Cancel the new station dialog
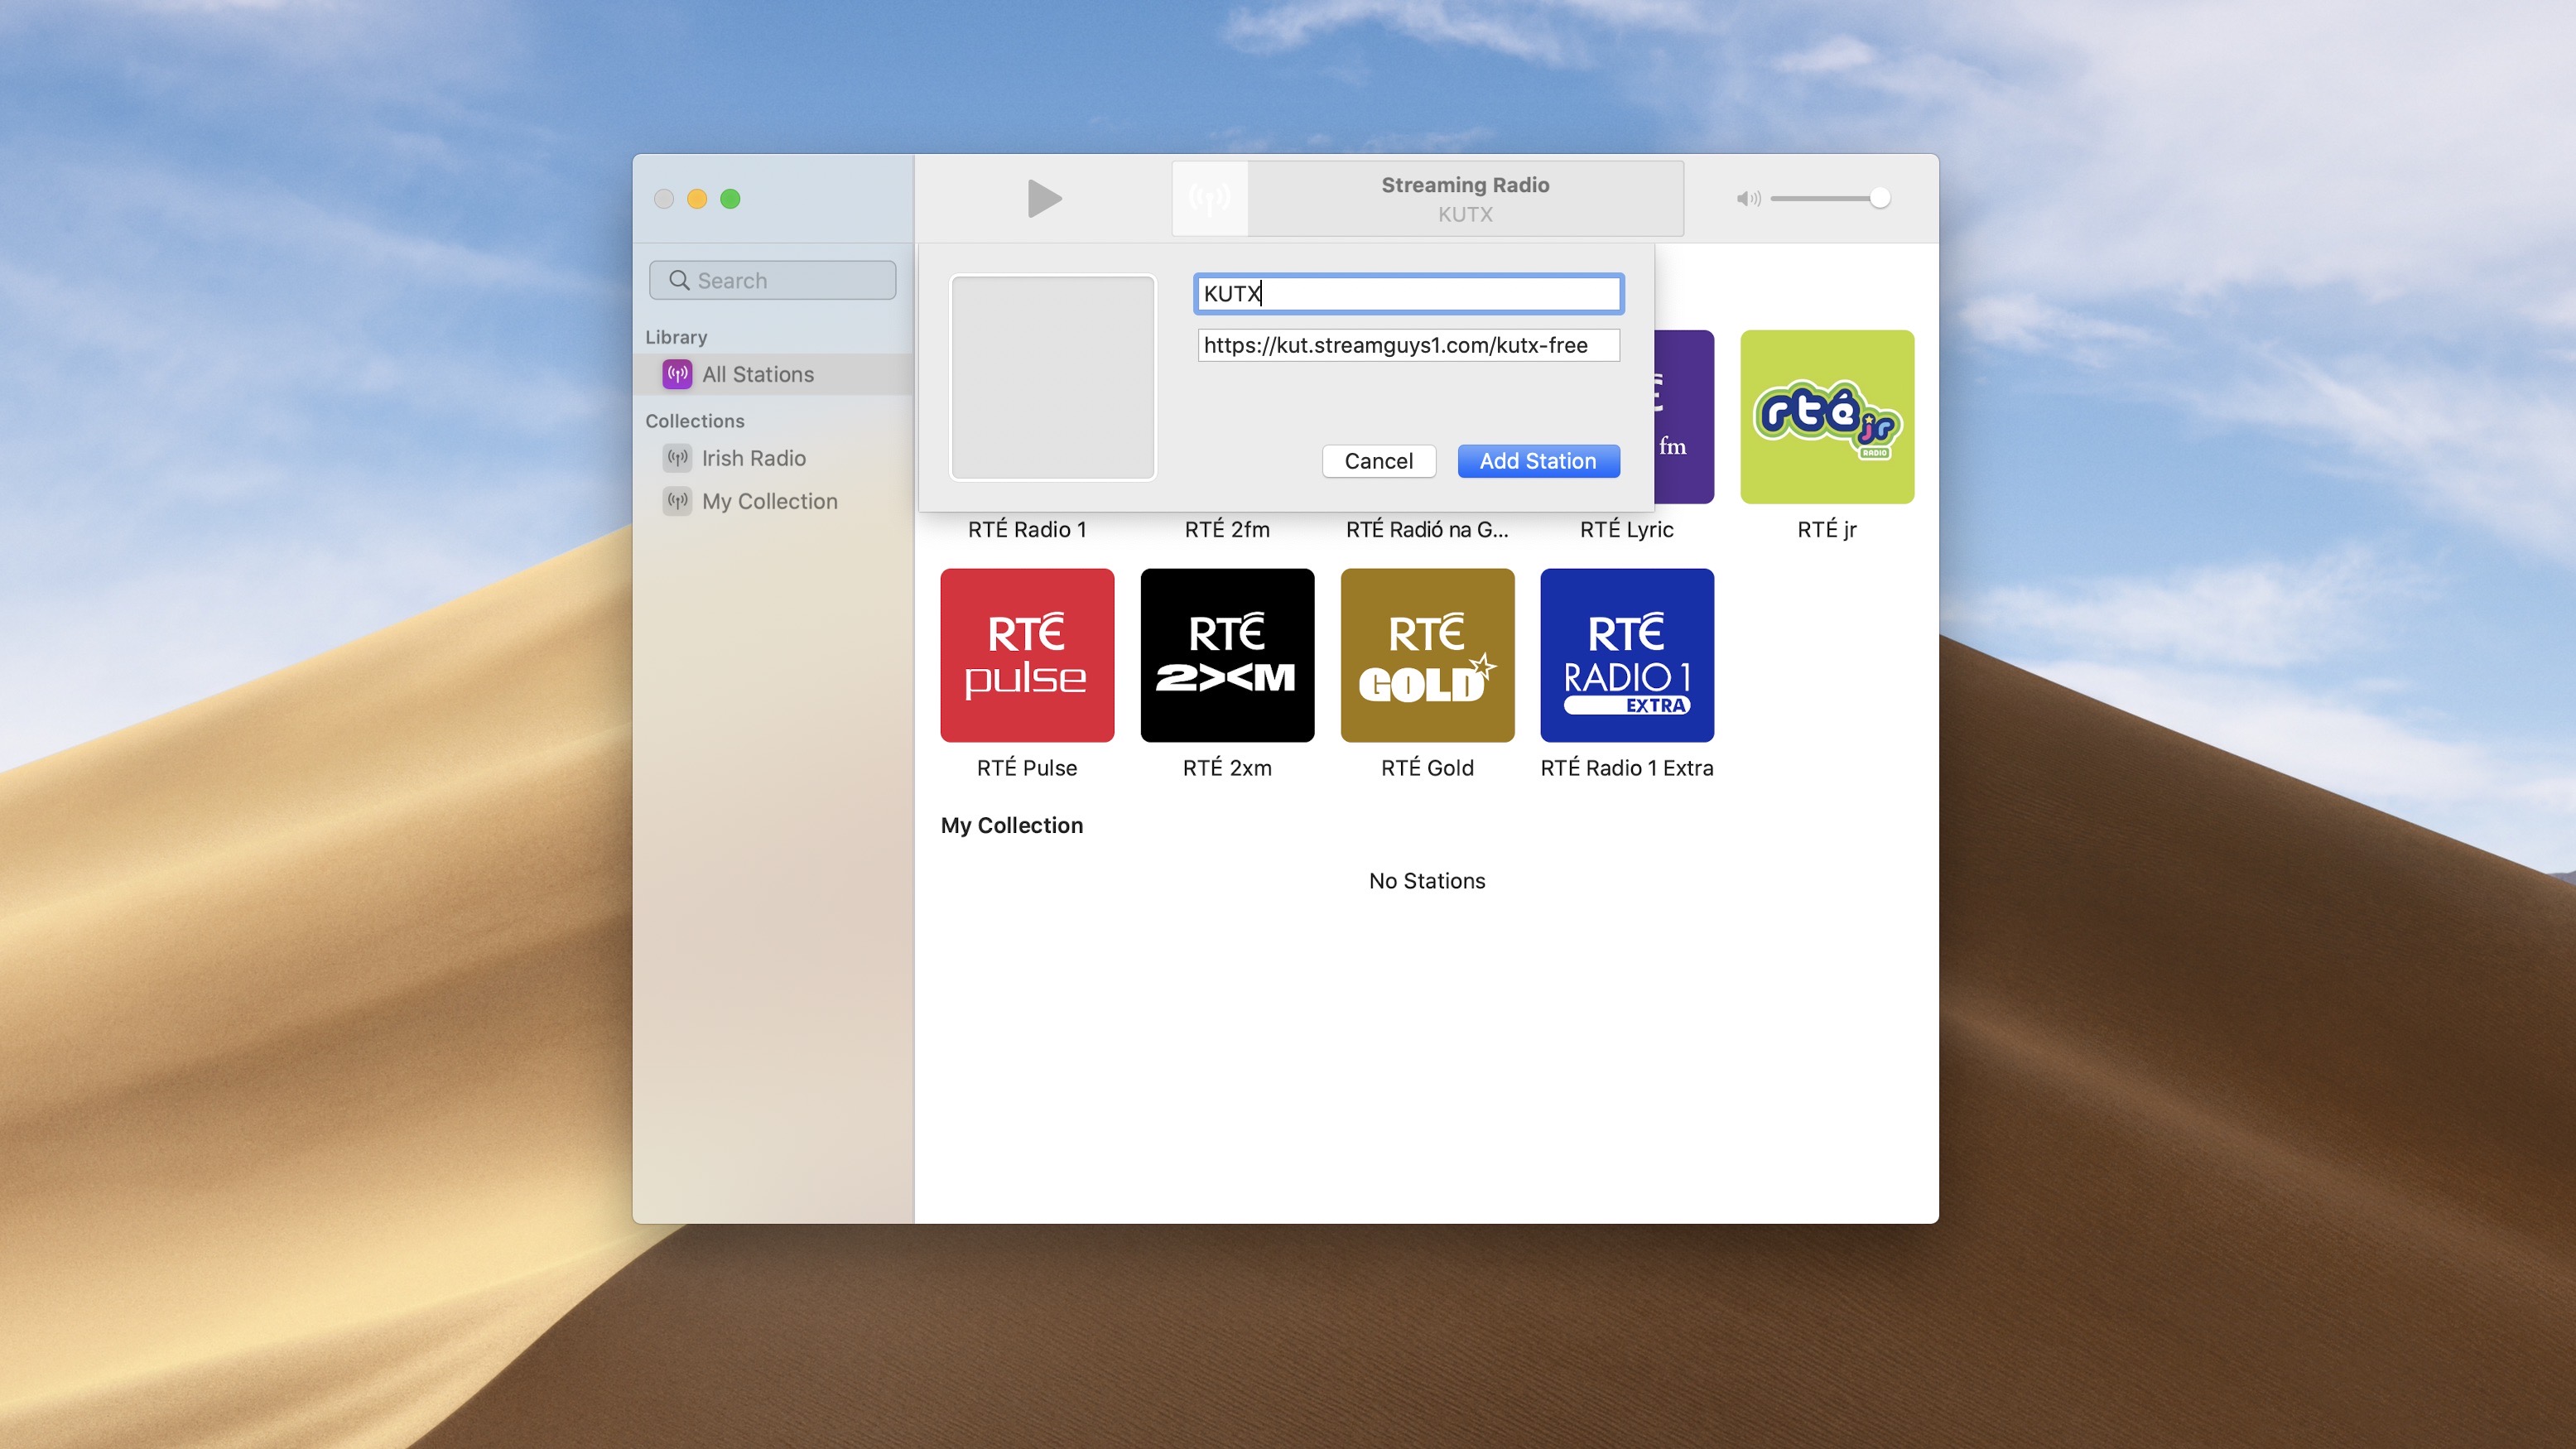The height and width of the screenshot is (1449, 2576). (x=1378, y=461)
